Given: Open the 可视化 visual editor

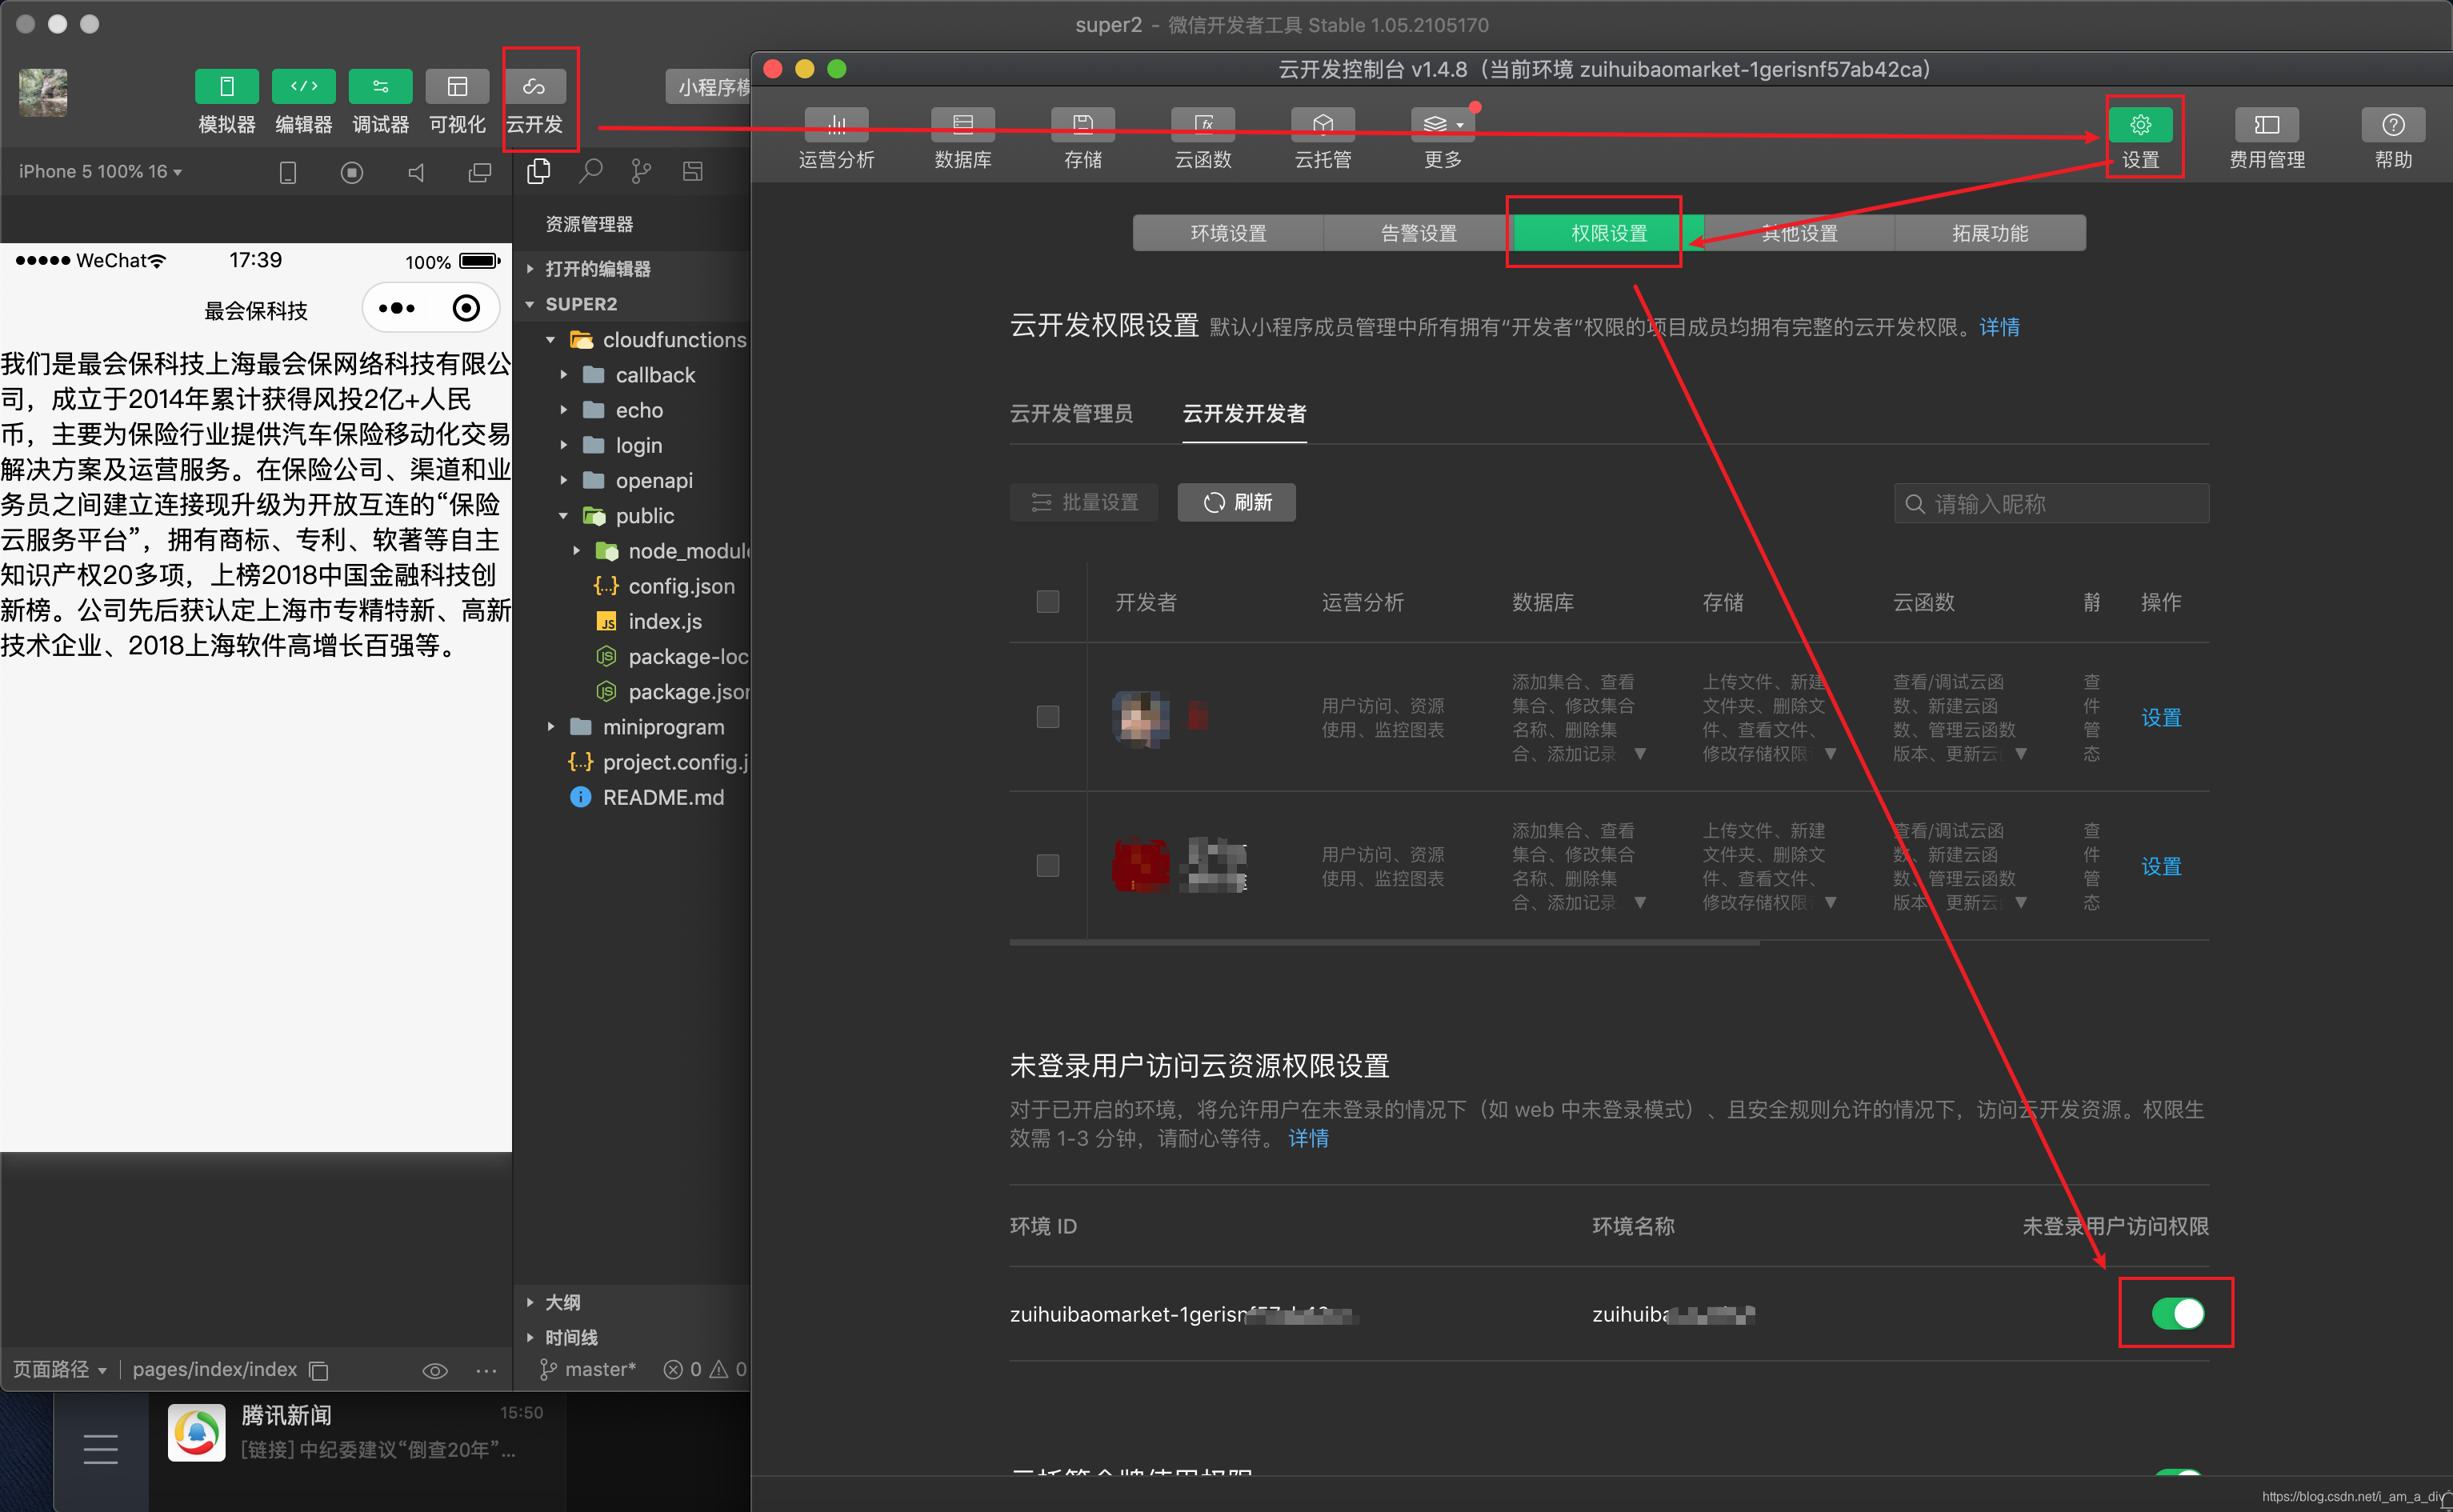Looking at the screenshot, I should [457, 87].
